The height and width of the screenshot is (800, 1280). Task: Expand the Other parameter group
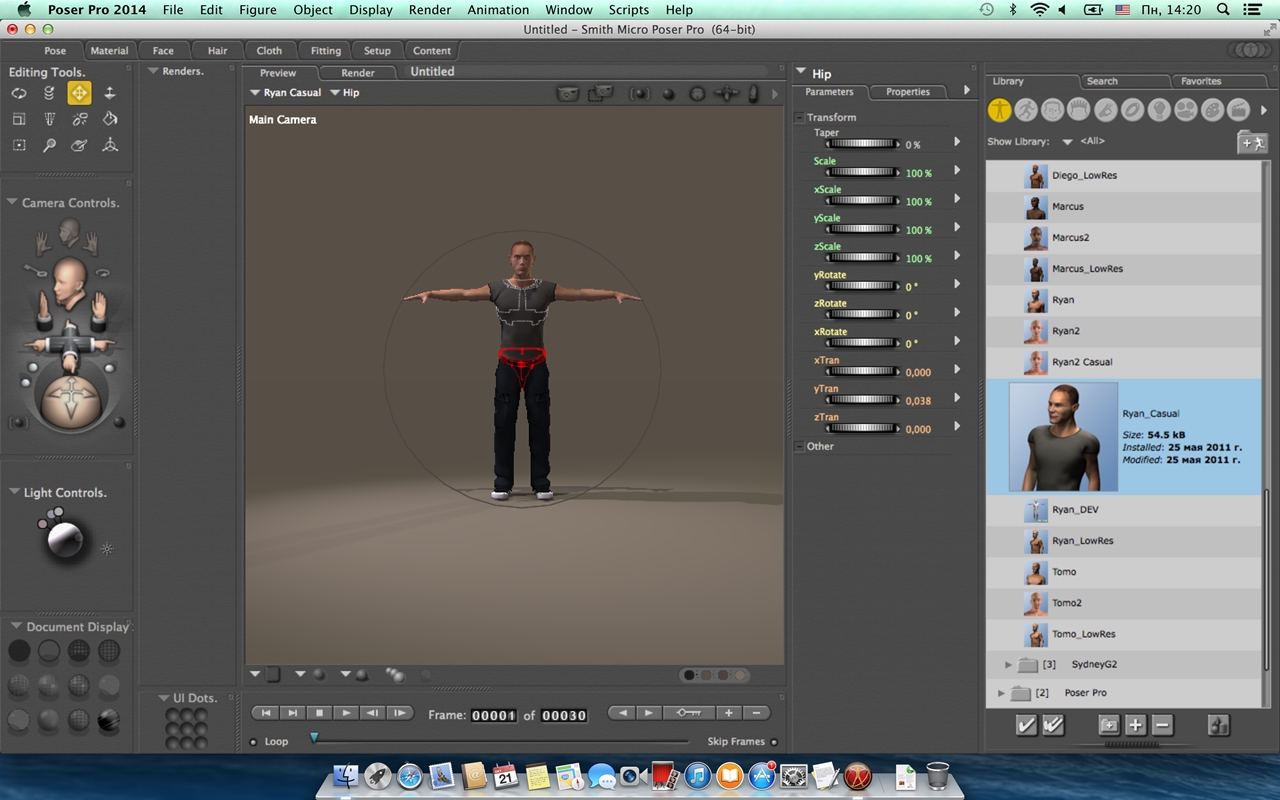pos(799,446)
